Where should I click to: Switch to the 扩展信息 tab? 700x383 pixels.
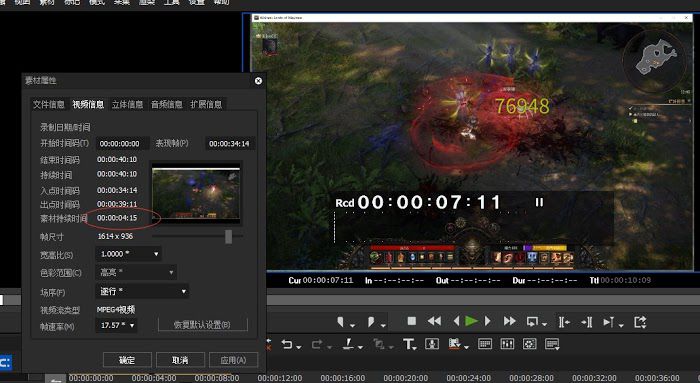[206, 104]
